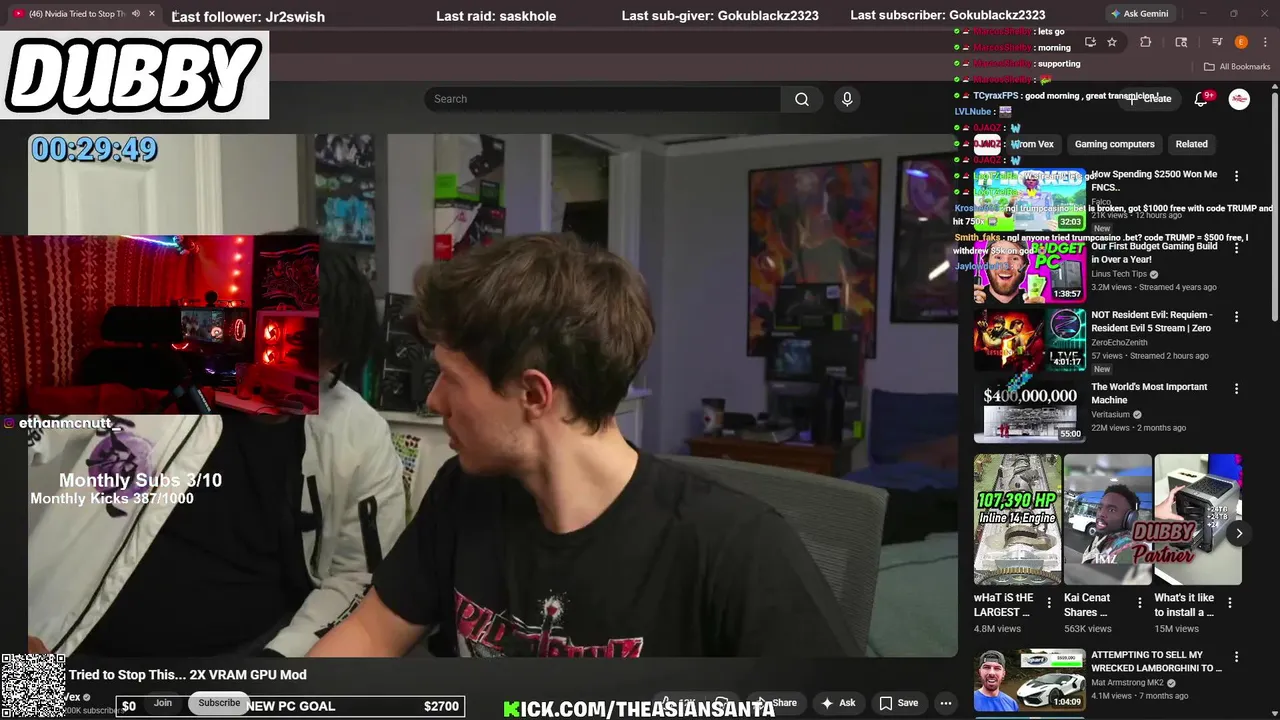Image resolution: width=1280 pixels, height=720 pixels.
Task: Open Chrome media controls icon
Action: (x=1217, y=42)
